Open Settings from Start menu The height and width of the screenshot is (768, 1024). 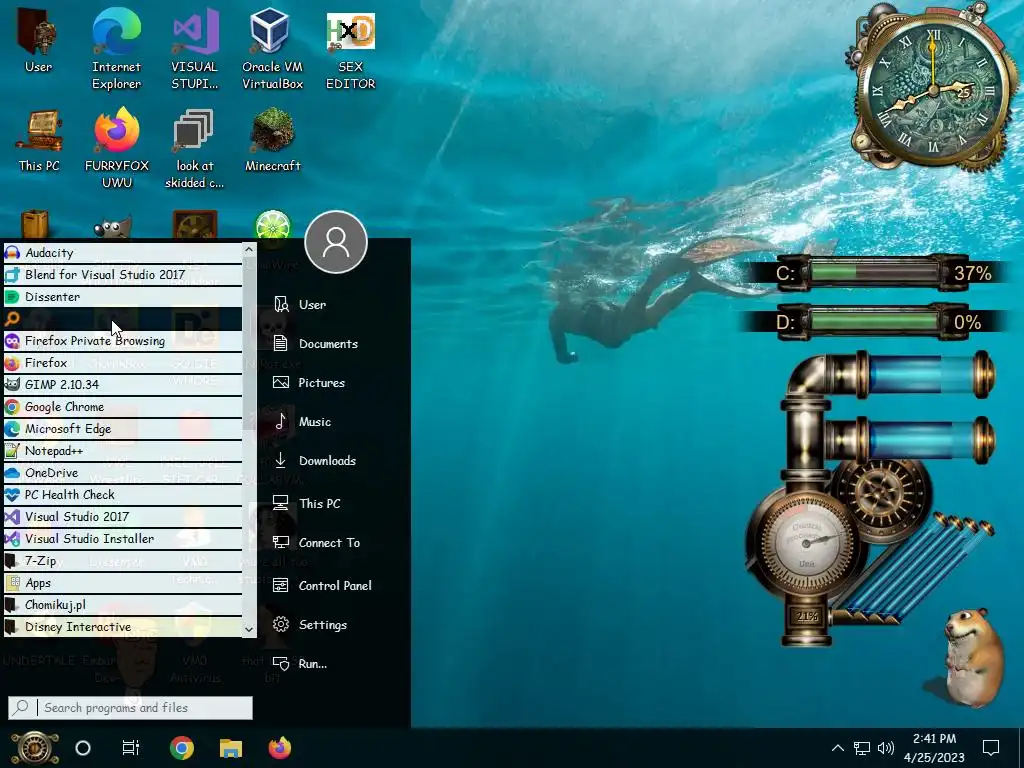310,625
